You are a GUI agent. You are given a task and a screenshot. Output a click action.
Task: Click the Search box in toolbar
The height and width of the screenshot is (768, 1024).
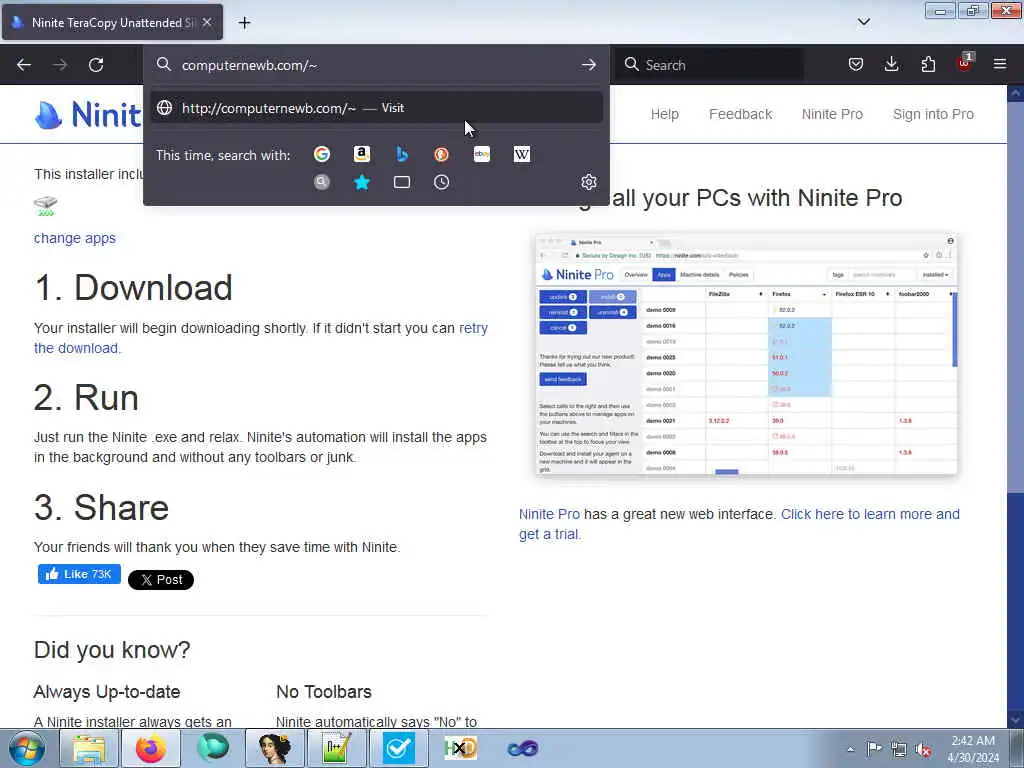pyautogui.click(x=710, y=65)
